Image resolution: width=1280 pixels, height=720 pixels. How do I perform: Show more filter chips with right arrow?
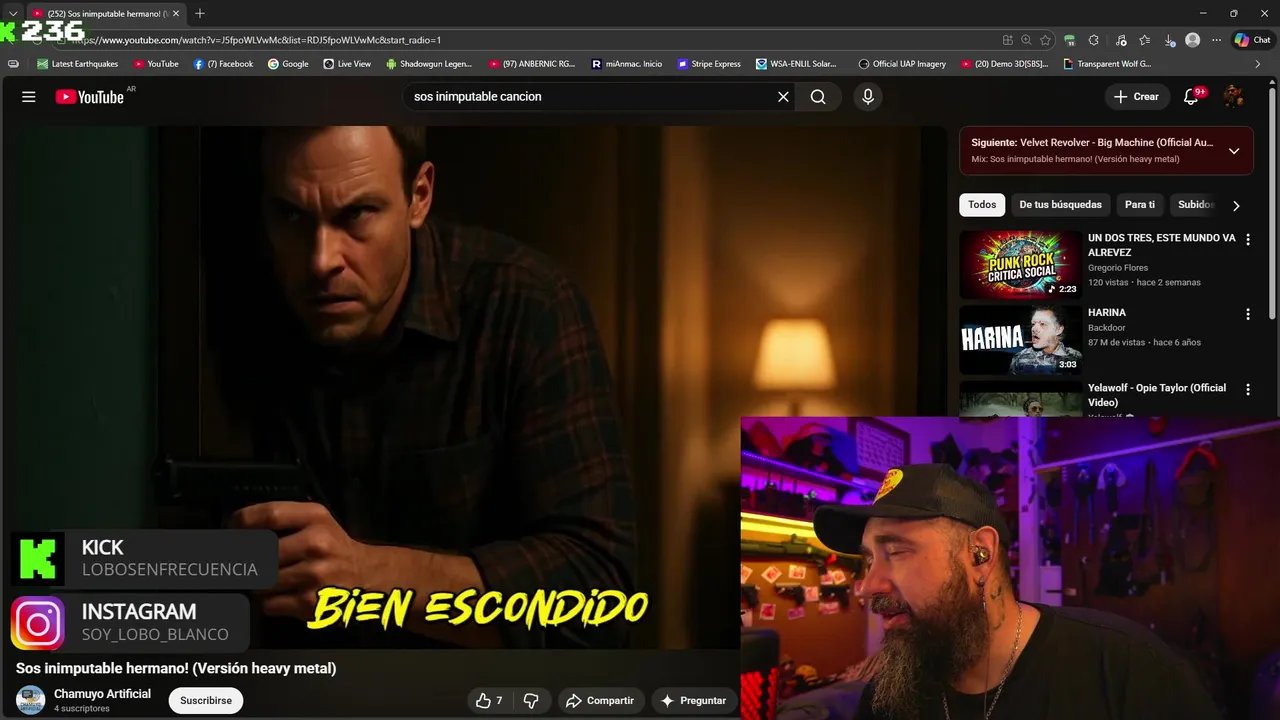click(1236, 205)
